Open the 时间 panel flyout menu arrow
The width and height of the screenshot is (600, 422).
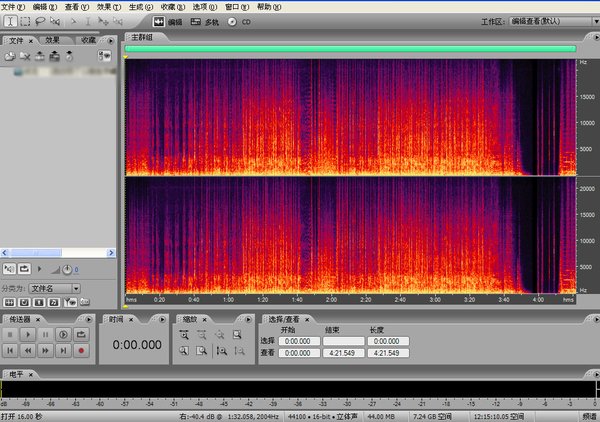[x=162, y=319]
